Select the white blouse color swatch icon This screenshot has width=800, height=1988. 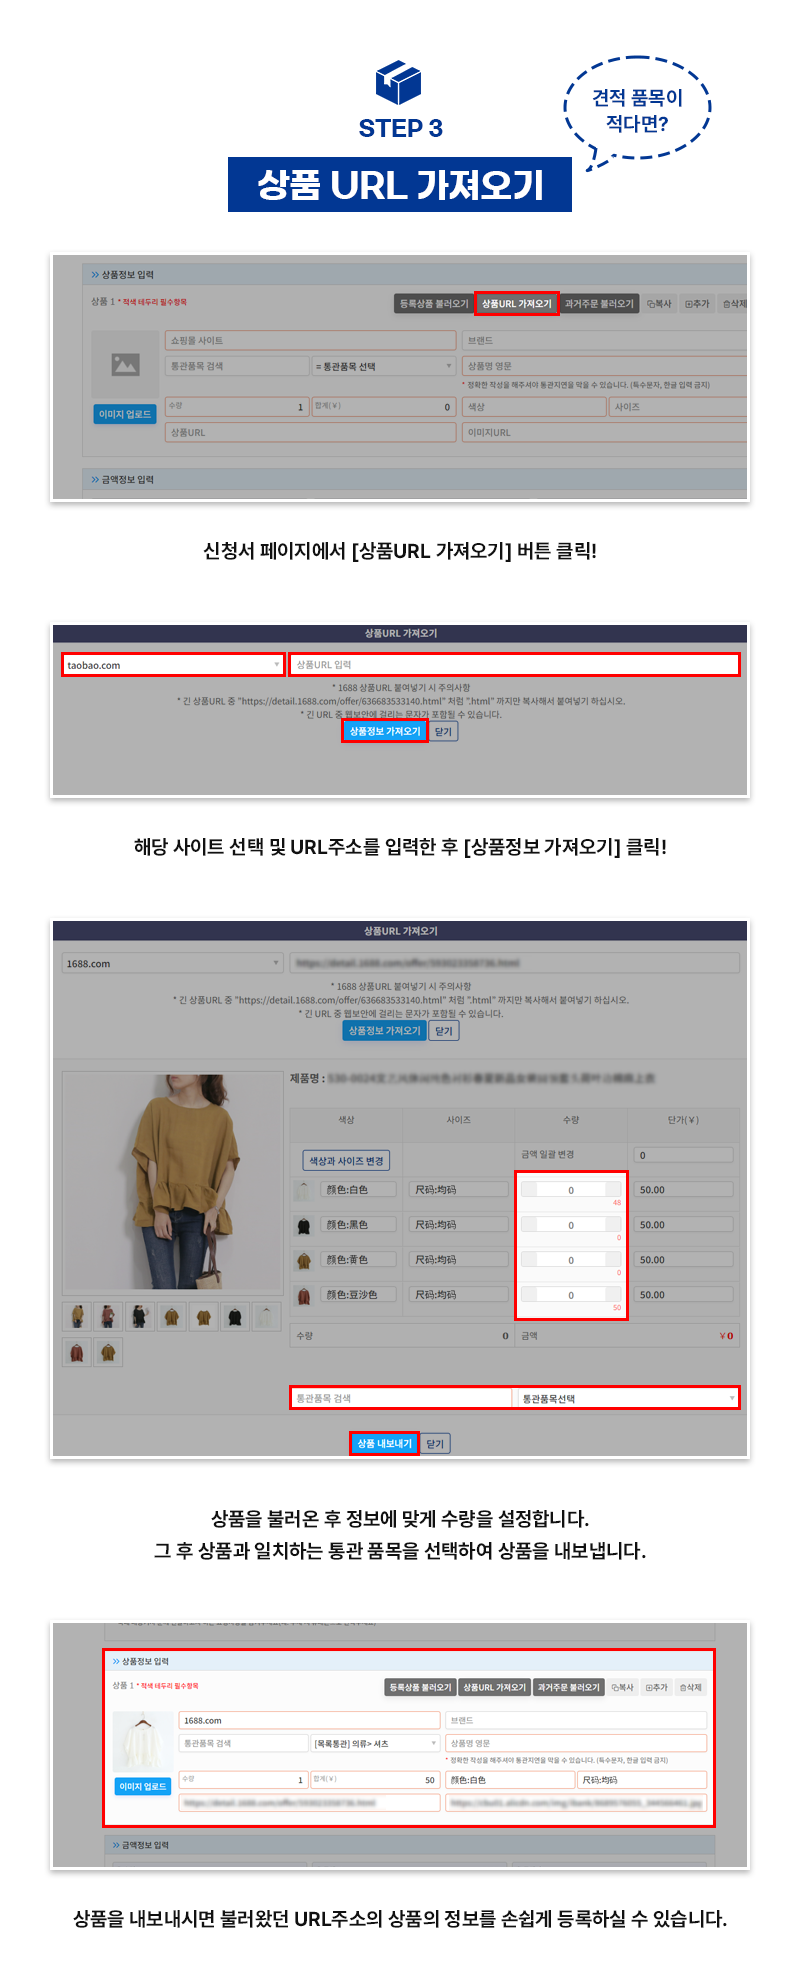coord(303,1190)
